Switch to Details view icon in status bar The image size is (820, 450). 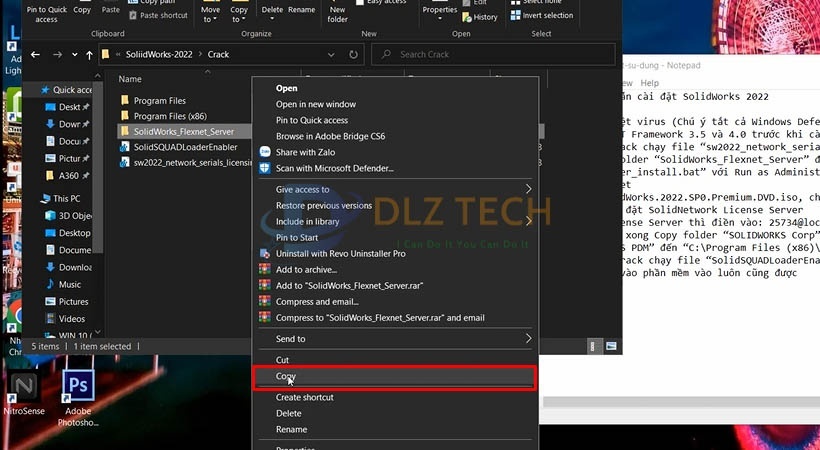point(593,346)
